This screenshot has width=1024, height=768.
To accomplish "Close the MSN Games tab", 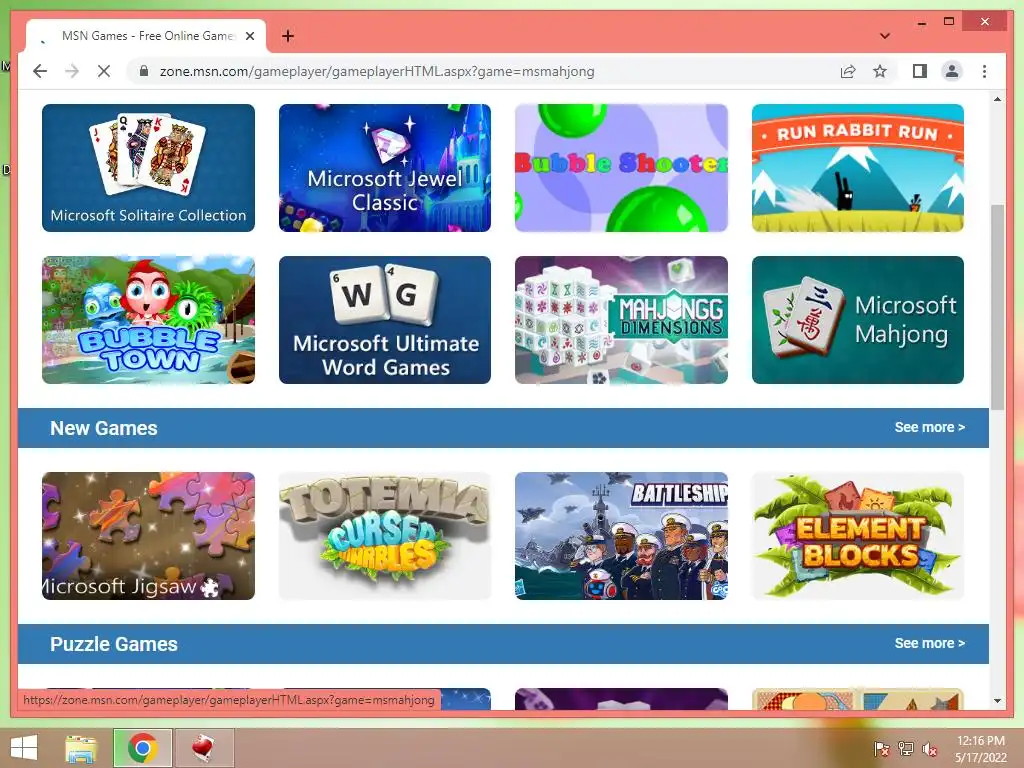I will (x=249, y=36).
